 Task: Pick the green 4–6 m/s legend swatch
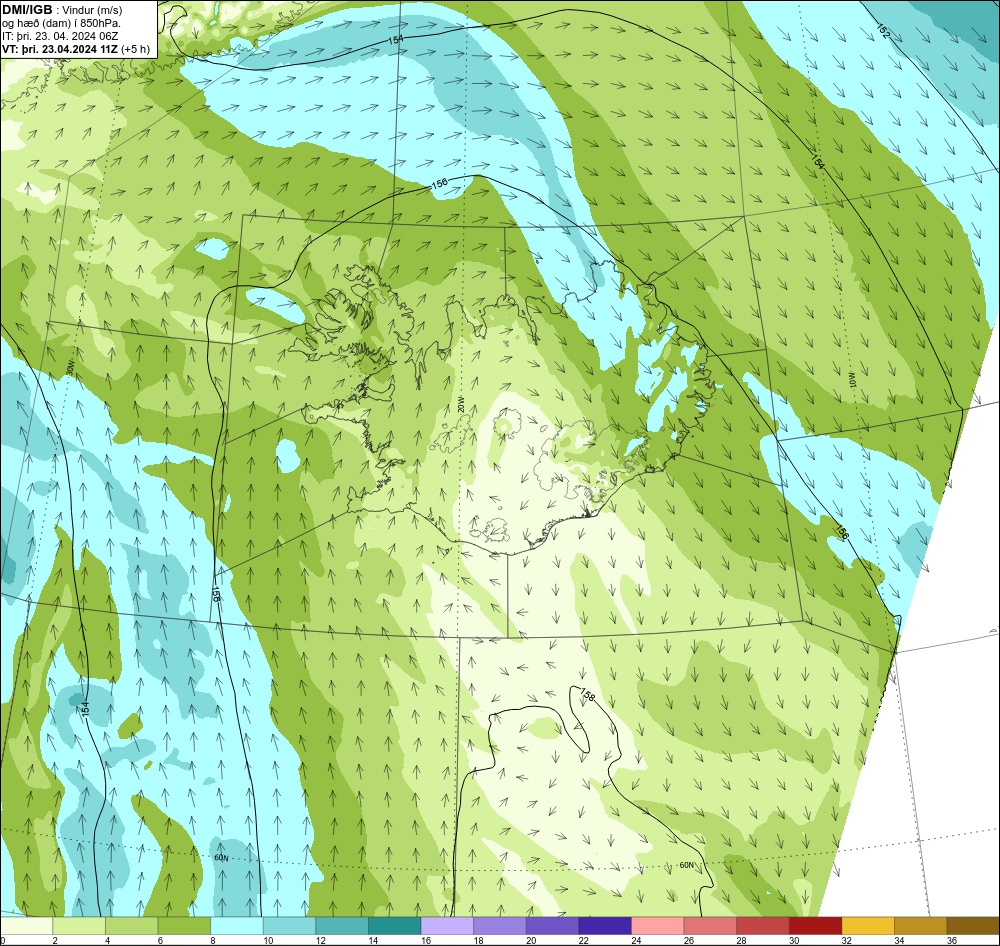click(x=132, y=926)
